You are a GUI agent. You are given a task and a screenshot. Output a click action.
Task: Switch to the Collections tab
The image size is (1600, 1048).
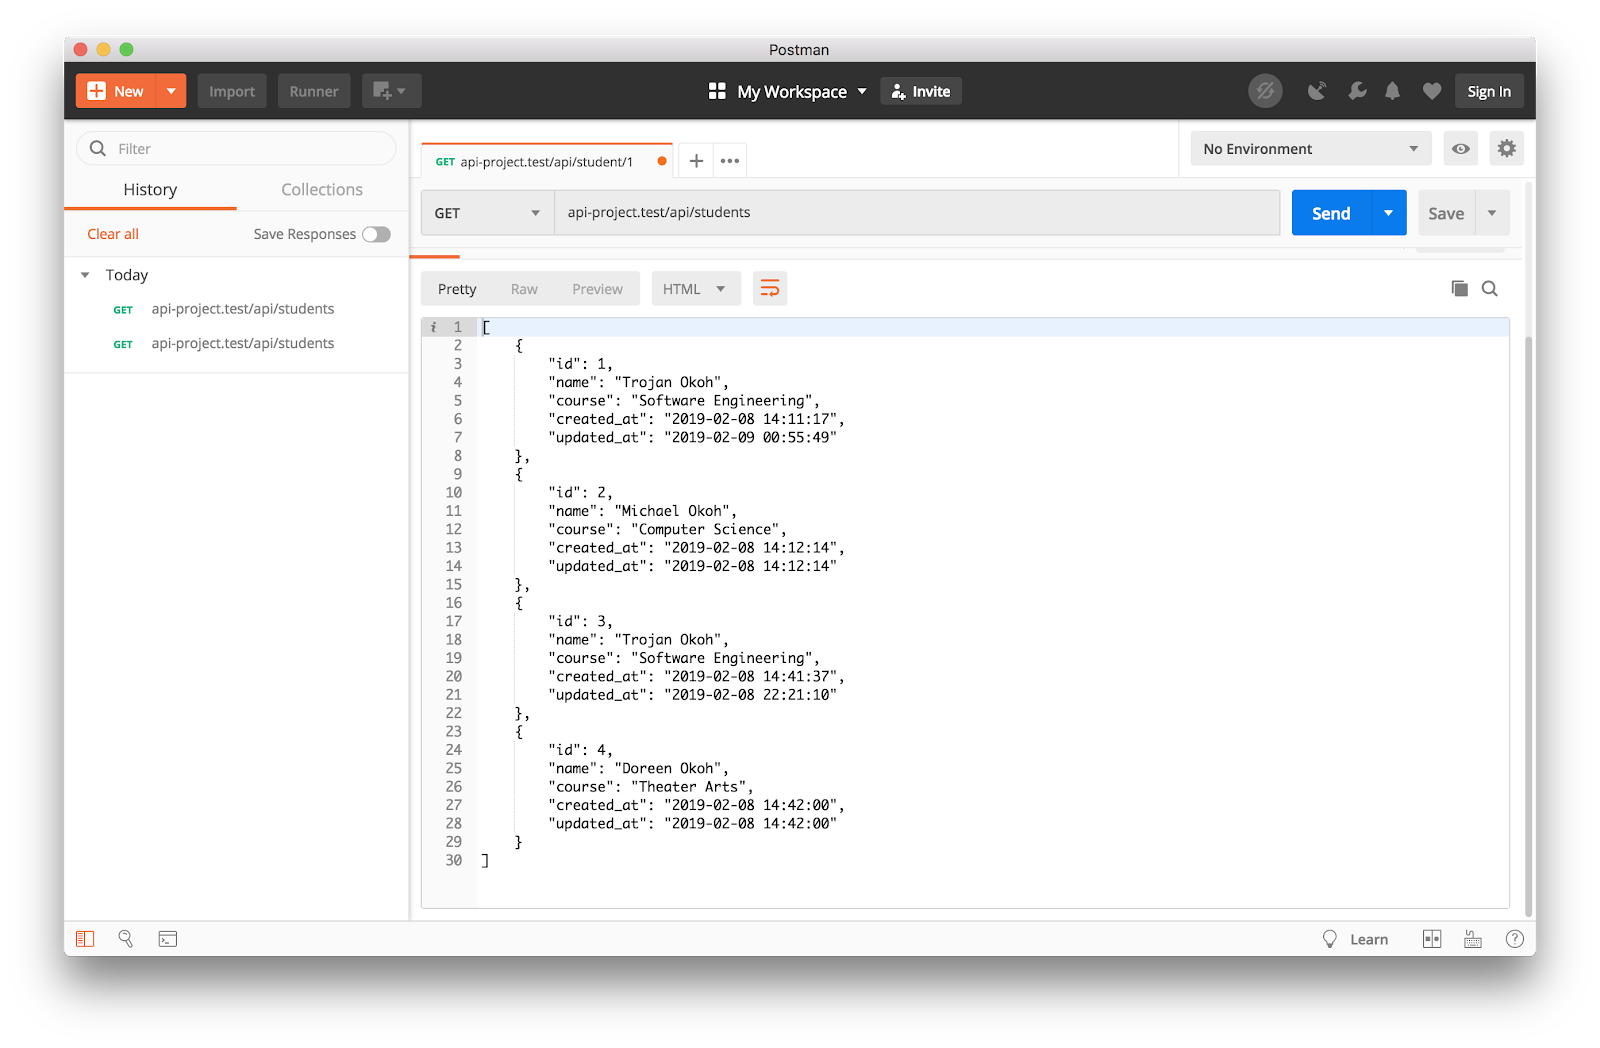coord(321,190)
